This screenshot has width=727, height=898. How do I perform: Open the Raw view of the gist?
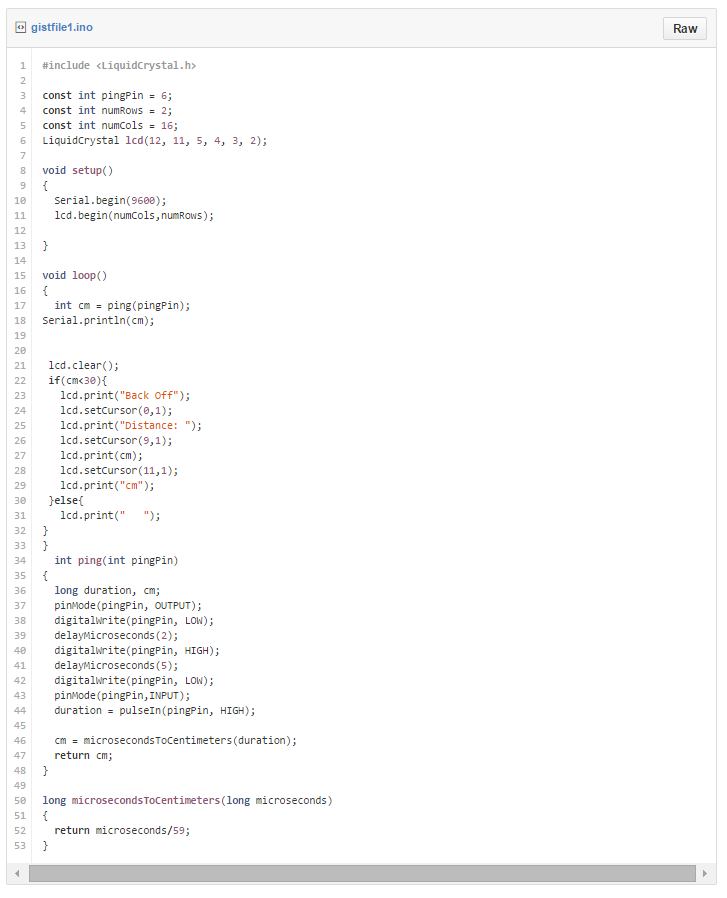[685, 29]
